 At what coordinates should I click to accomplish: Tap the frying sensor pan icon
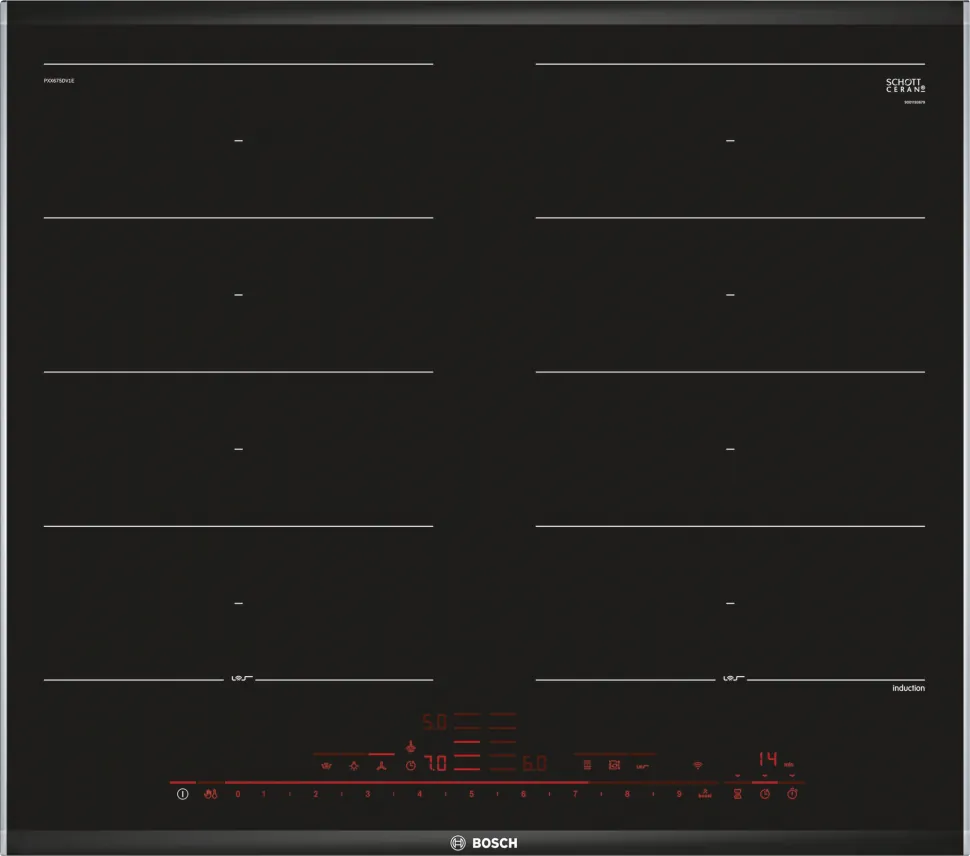(x=615, y=765)
